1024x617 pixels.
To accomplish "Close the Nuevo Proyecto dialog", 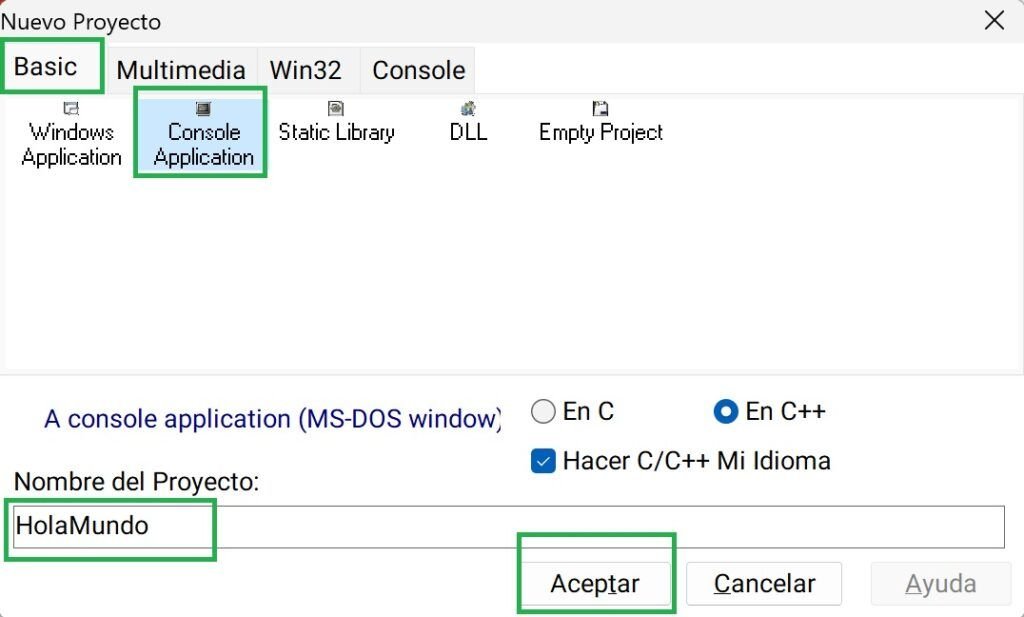I will (x=994, y=20).
